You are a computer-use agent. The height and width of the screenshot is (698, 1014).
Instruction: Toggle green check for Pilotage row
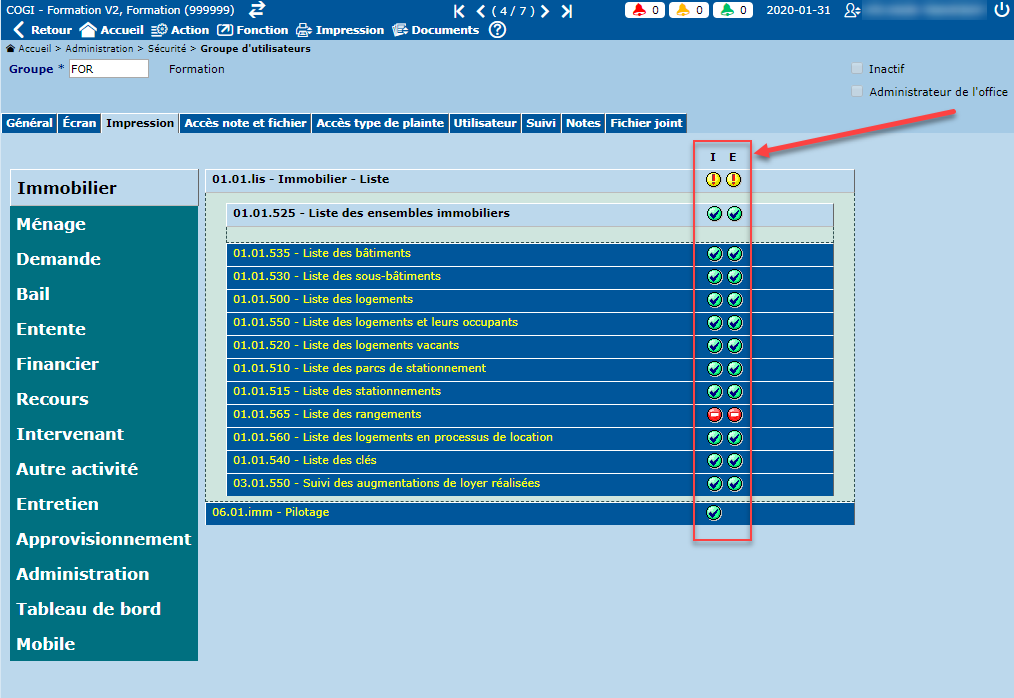tap(714, 513)
